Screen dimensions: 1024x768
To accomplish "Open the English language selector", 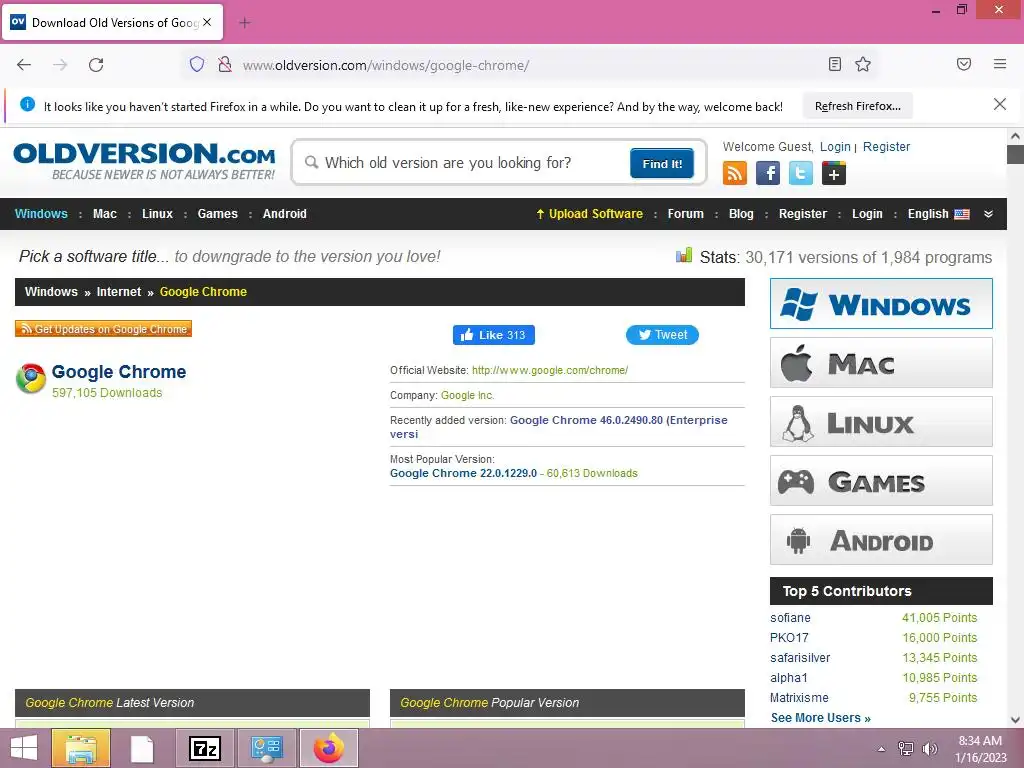I will click(x=938, y=214).
